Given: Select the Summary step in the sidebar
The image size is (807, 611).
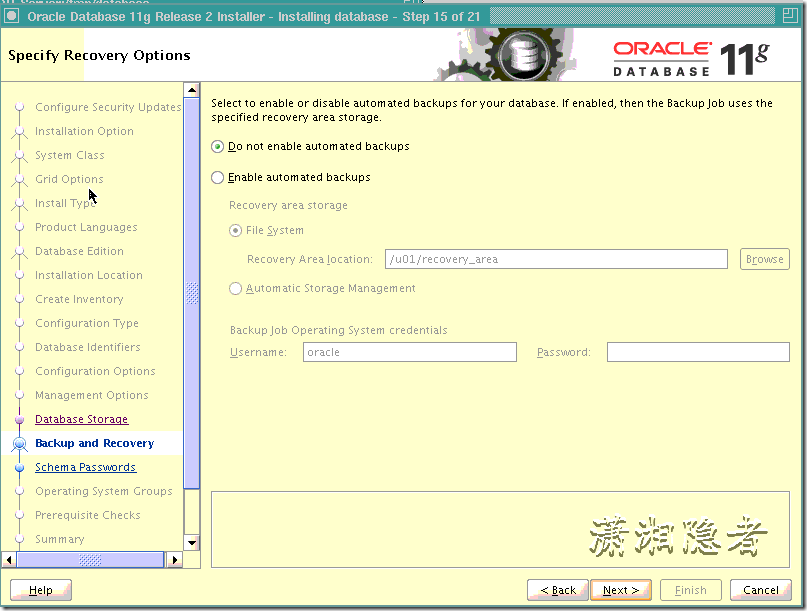Looking at the screenshot, I should pos(59,539).
